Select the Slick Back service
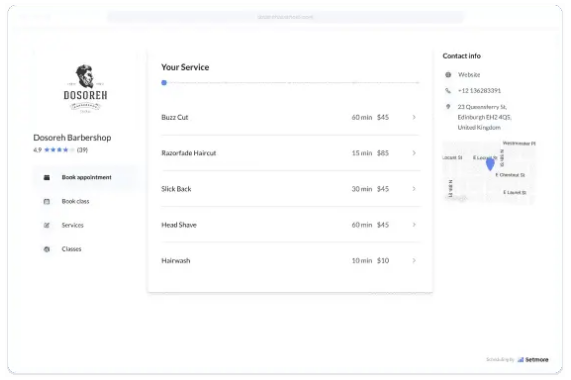Image resolution: width=571 pixels, height=380 pixels. 290,189
